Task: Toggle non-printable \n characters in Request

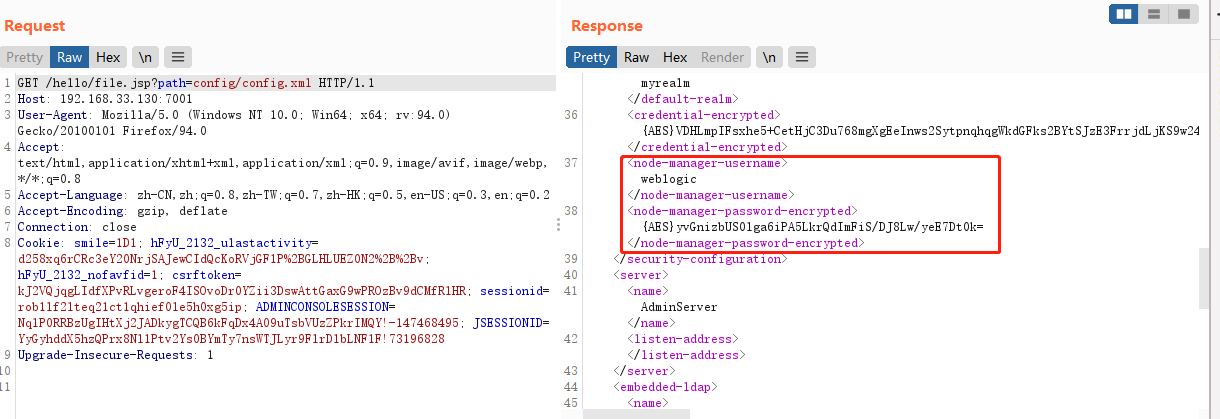Action: pyautogui.click(x=146, y=57)
